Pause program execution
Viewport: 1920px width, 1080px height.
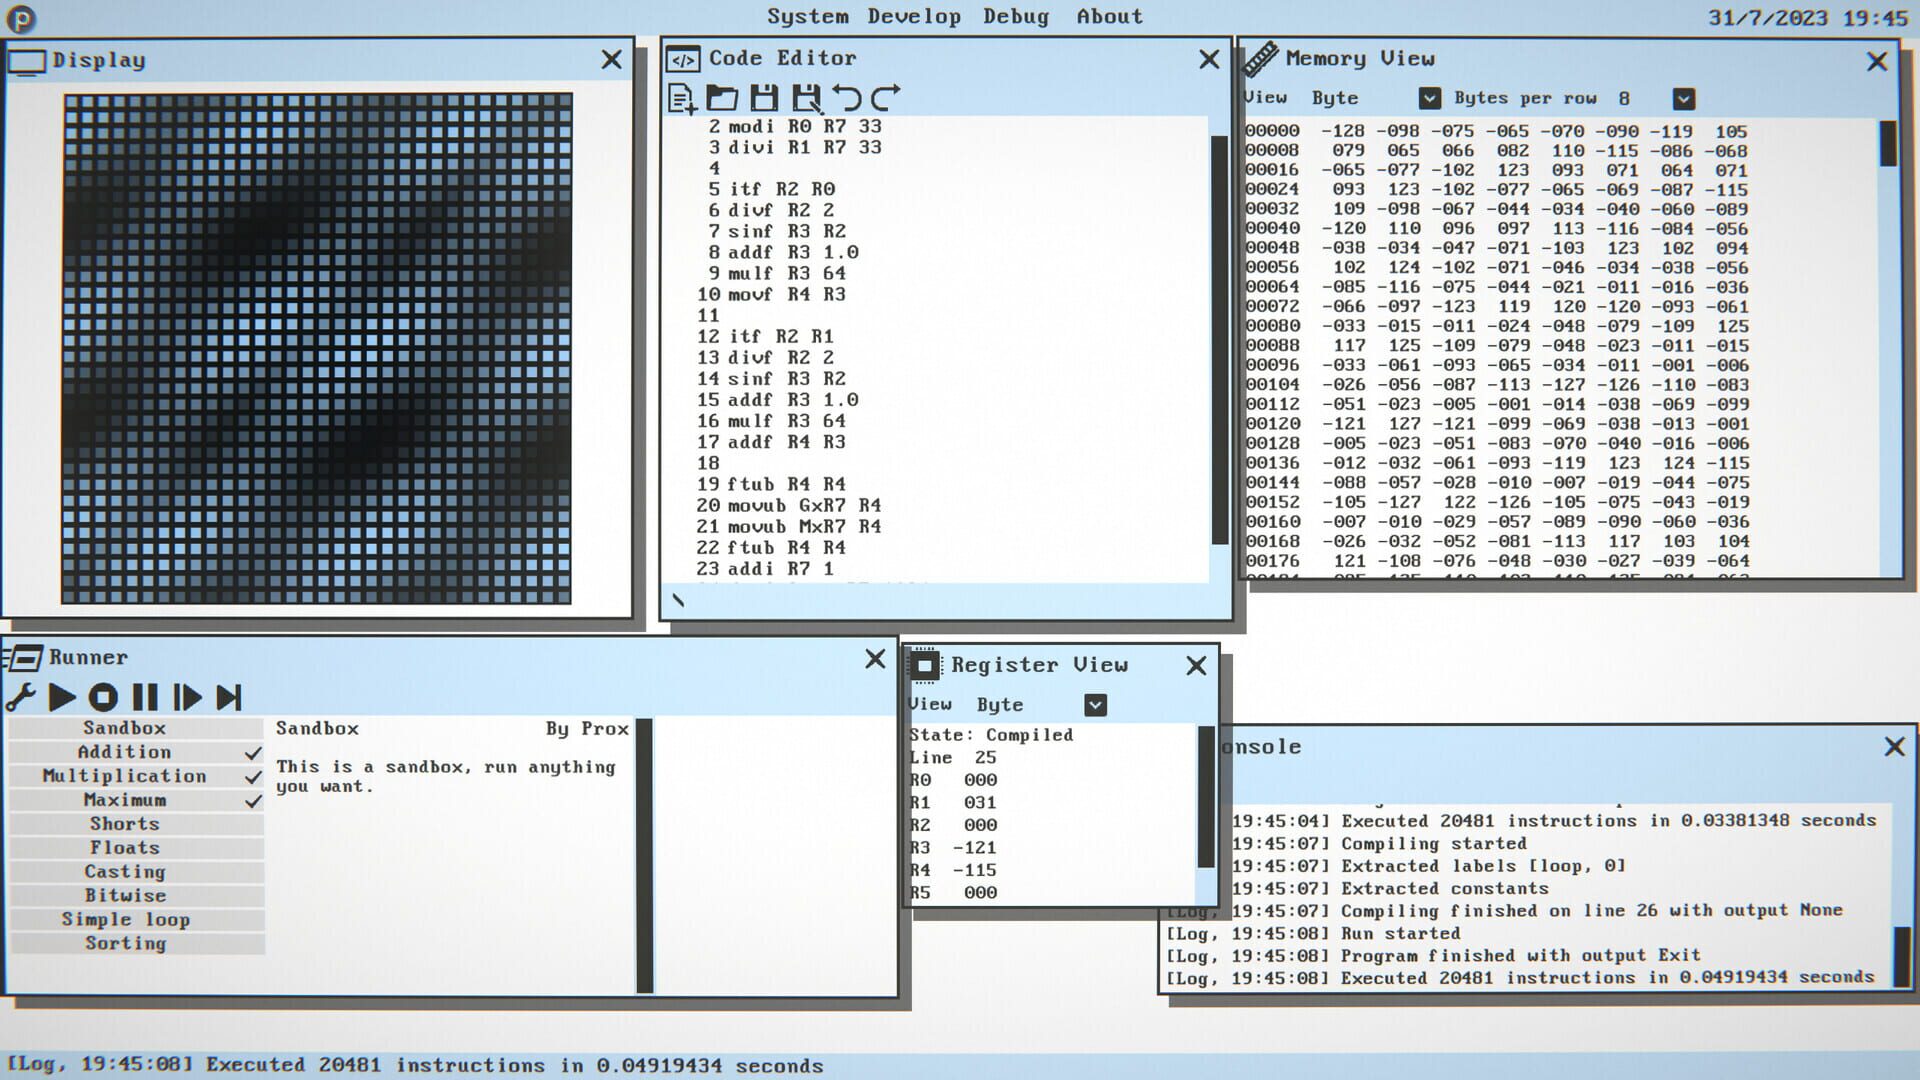[x=144, y=698]
